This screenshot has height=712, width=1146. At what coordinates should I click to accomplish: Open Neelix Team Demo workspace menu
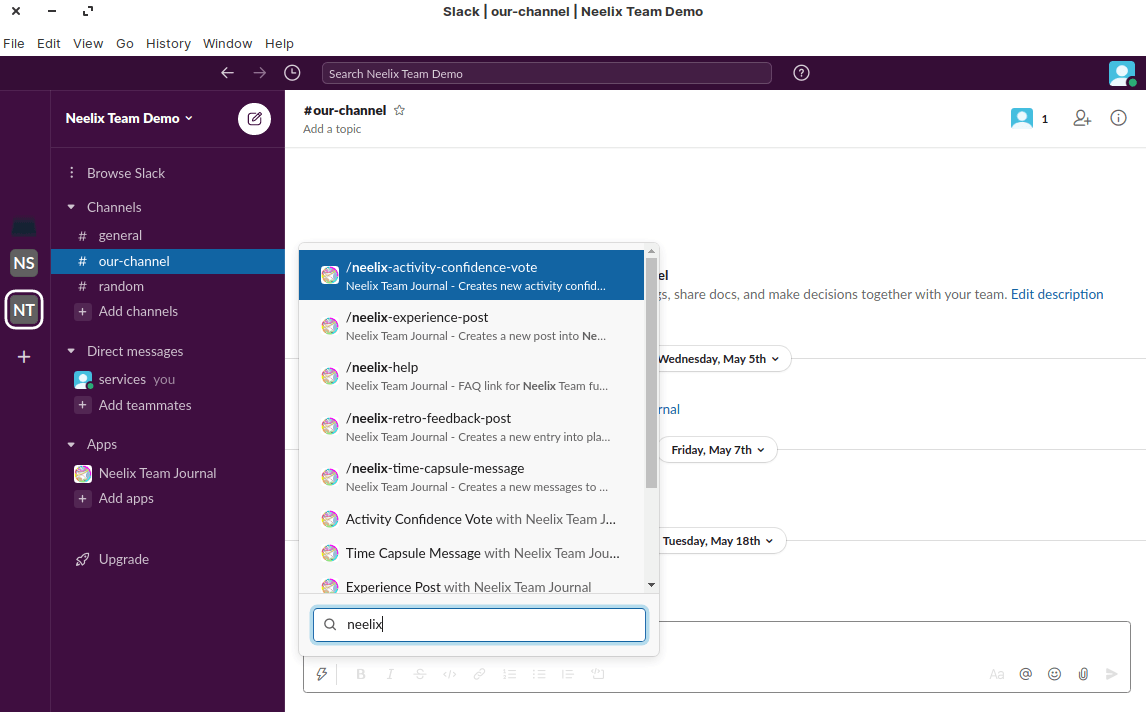point(129,118)
